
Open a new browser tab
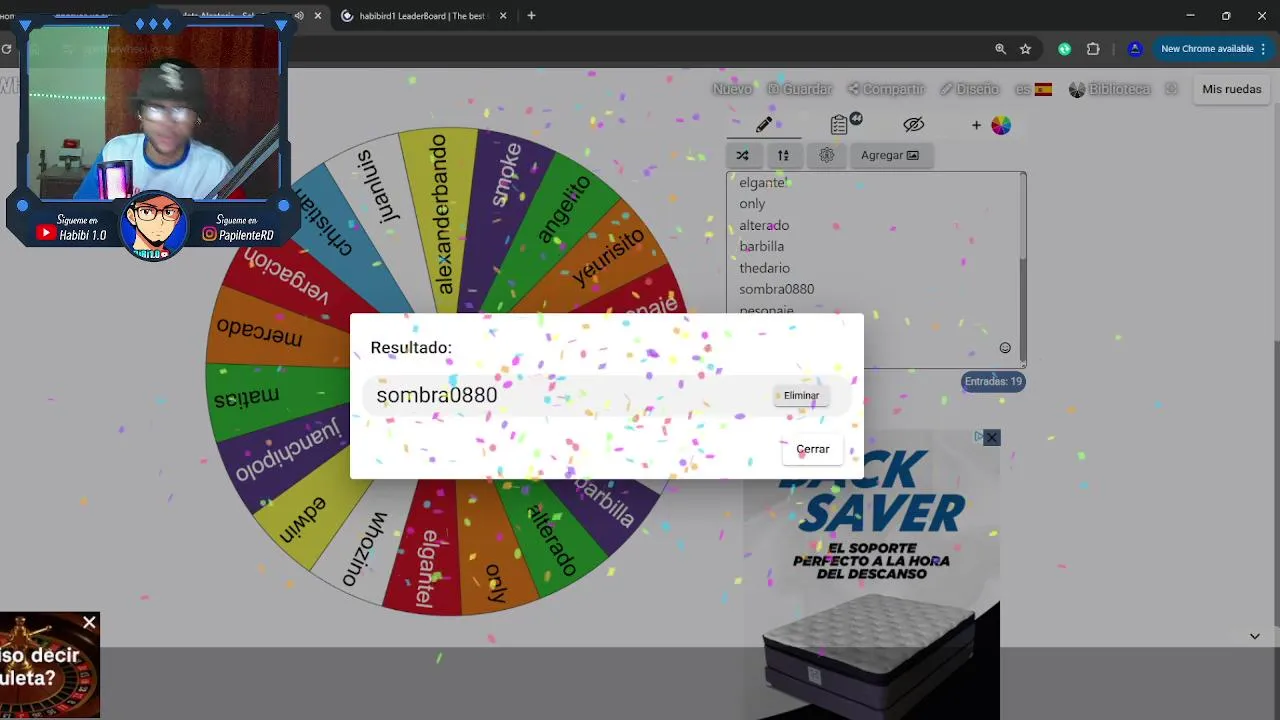(531, 16)
